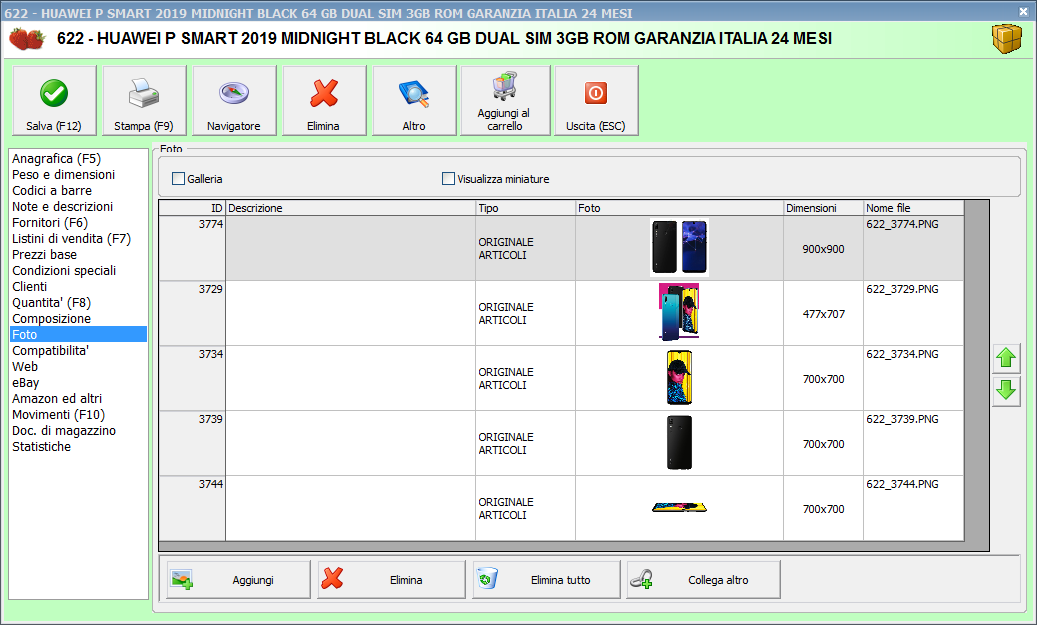
Task: Open the Altro magnifier button
Action: pyautogui.click(x=414, y=101)
